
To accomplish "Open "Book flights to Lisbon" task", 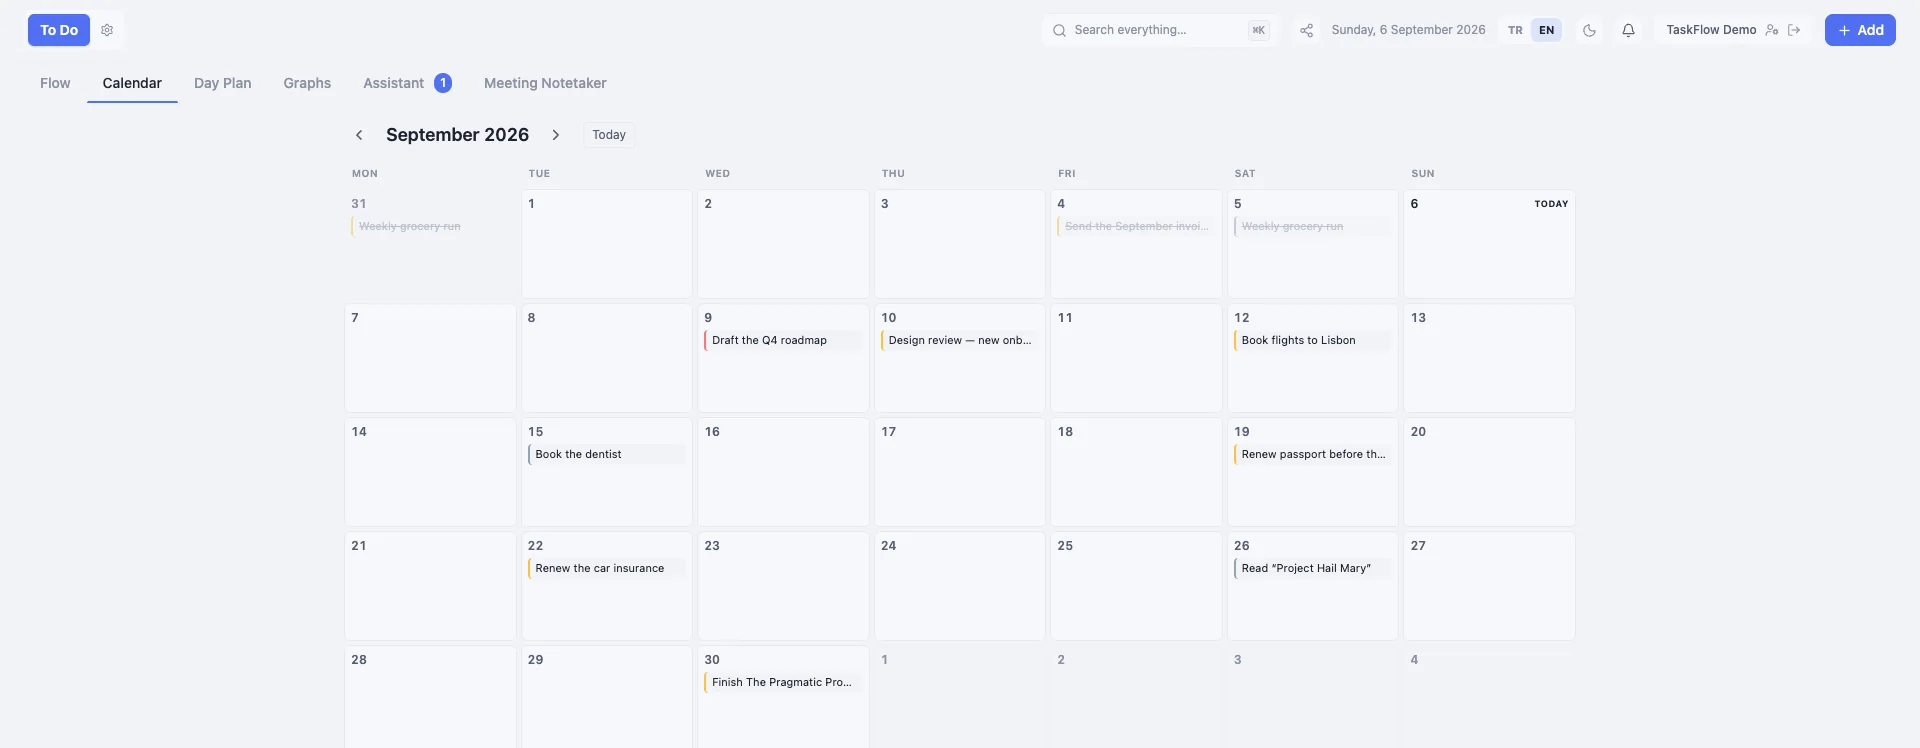I will pos(1313,340).
